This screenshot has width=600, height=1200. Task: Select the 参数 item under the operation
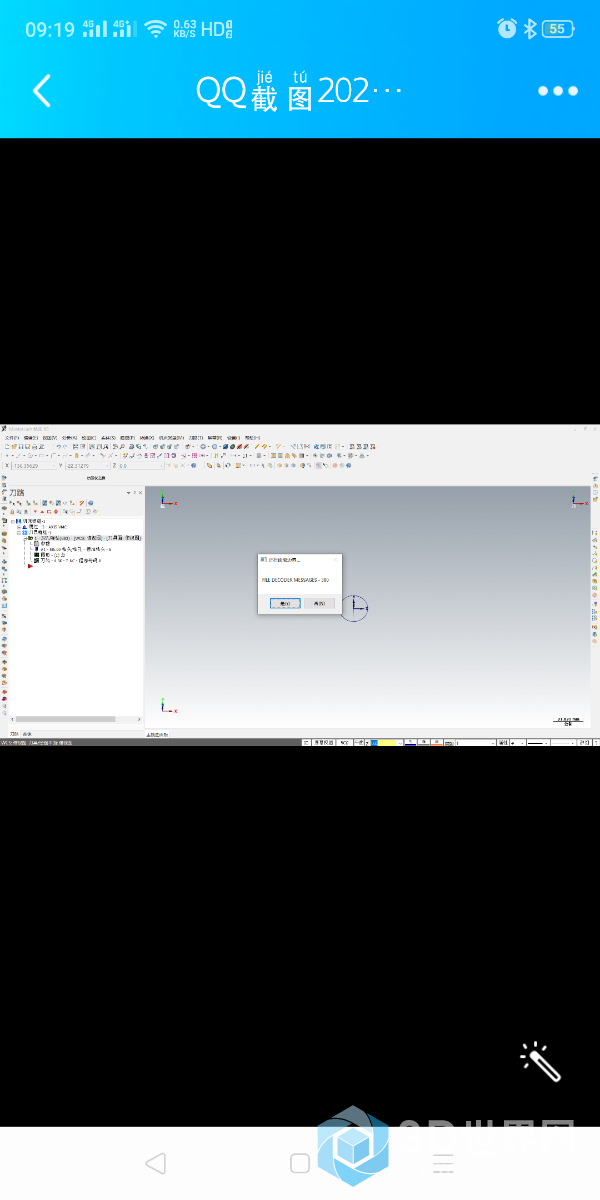(43, 543)
